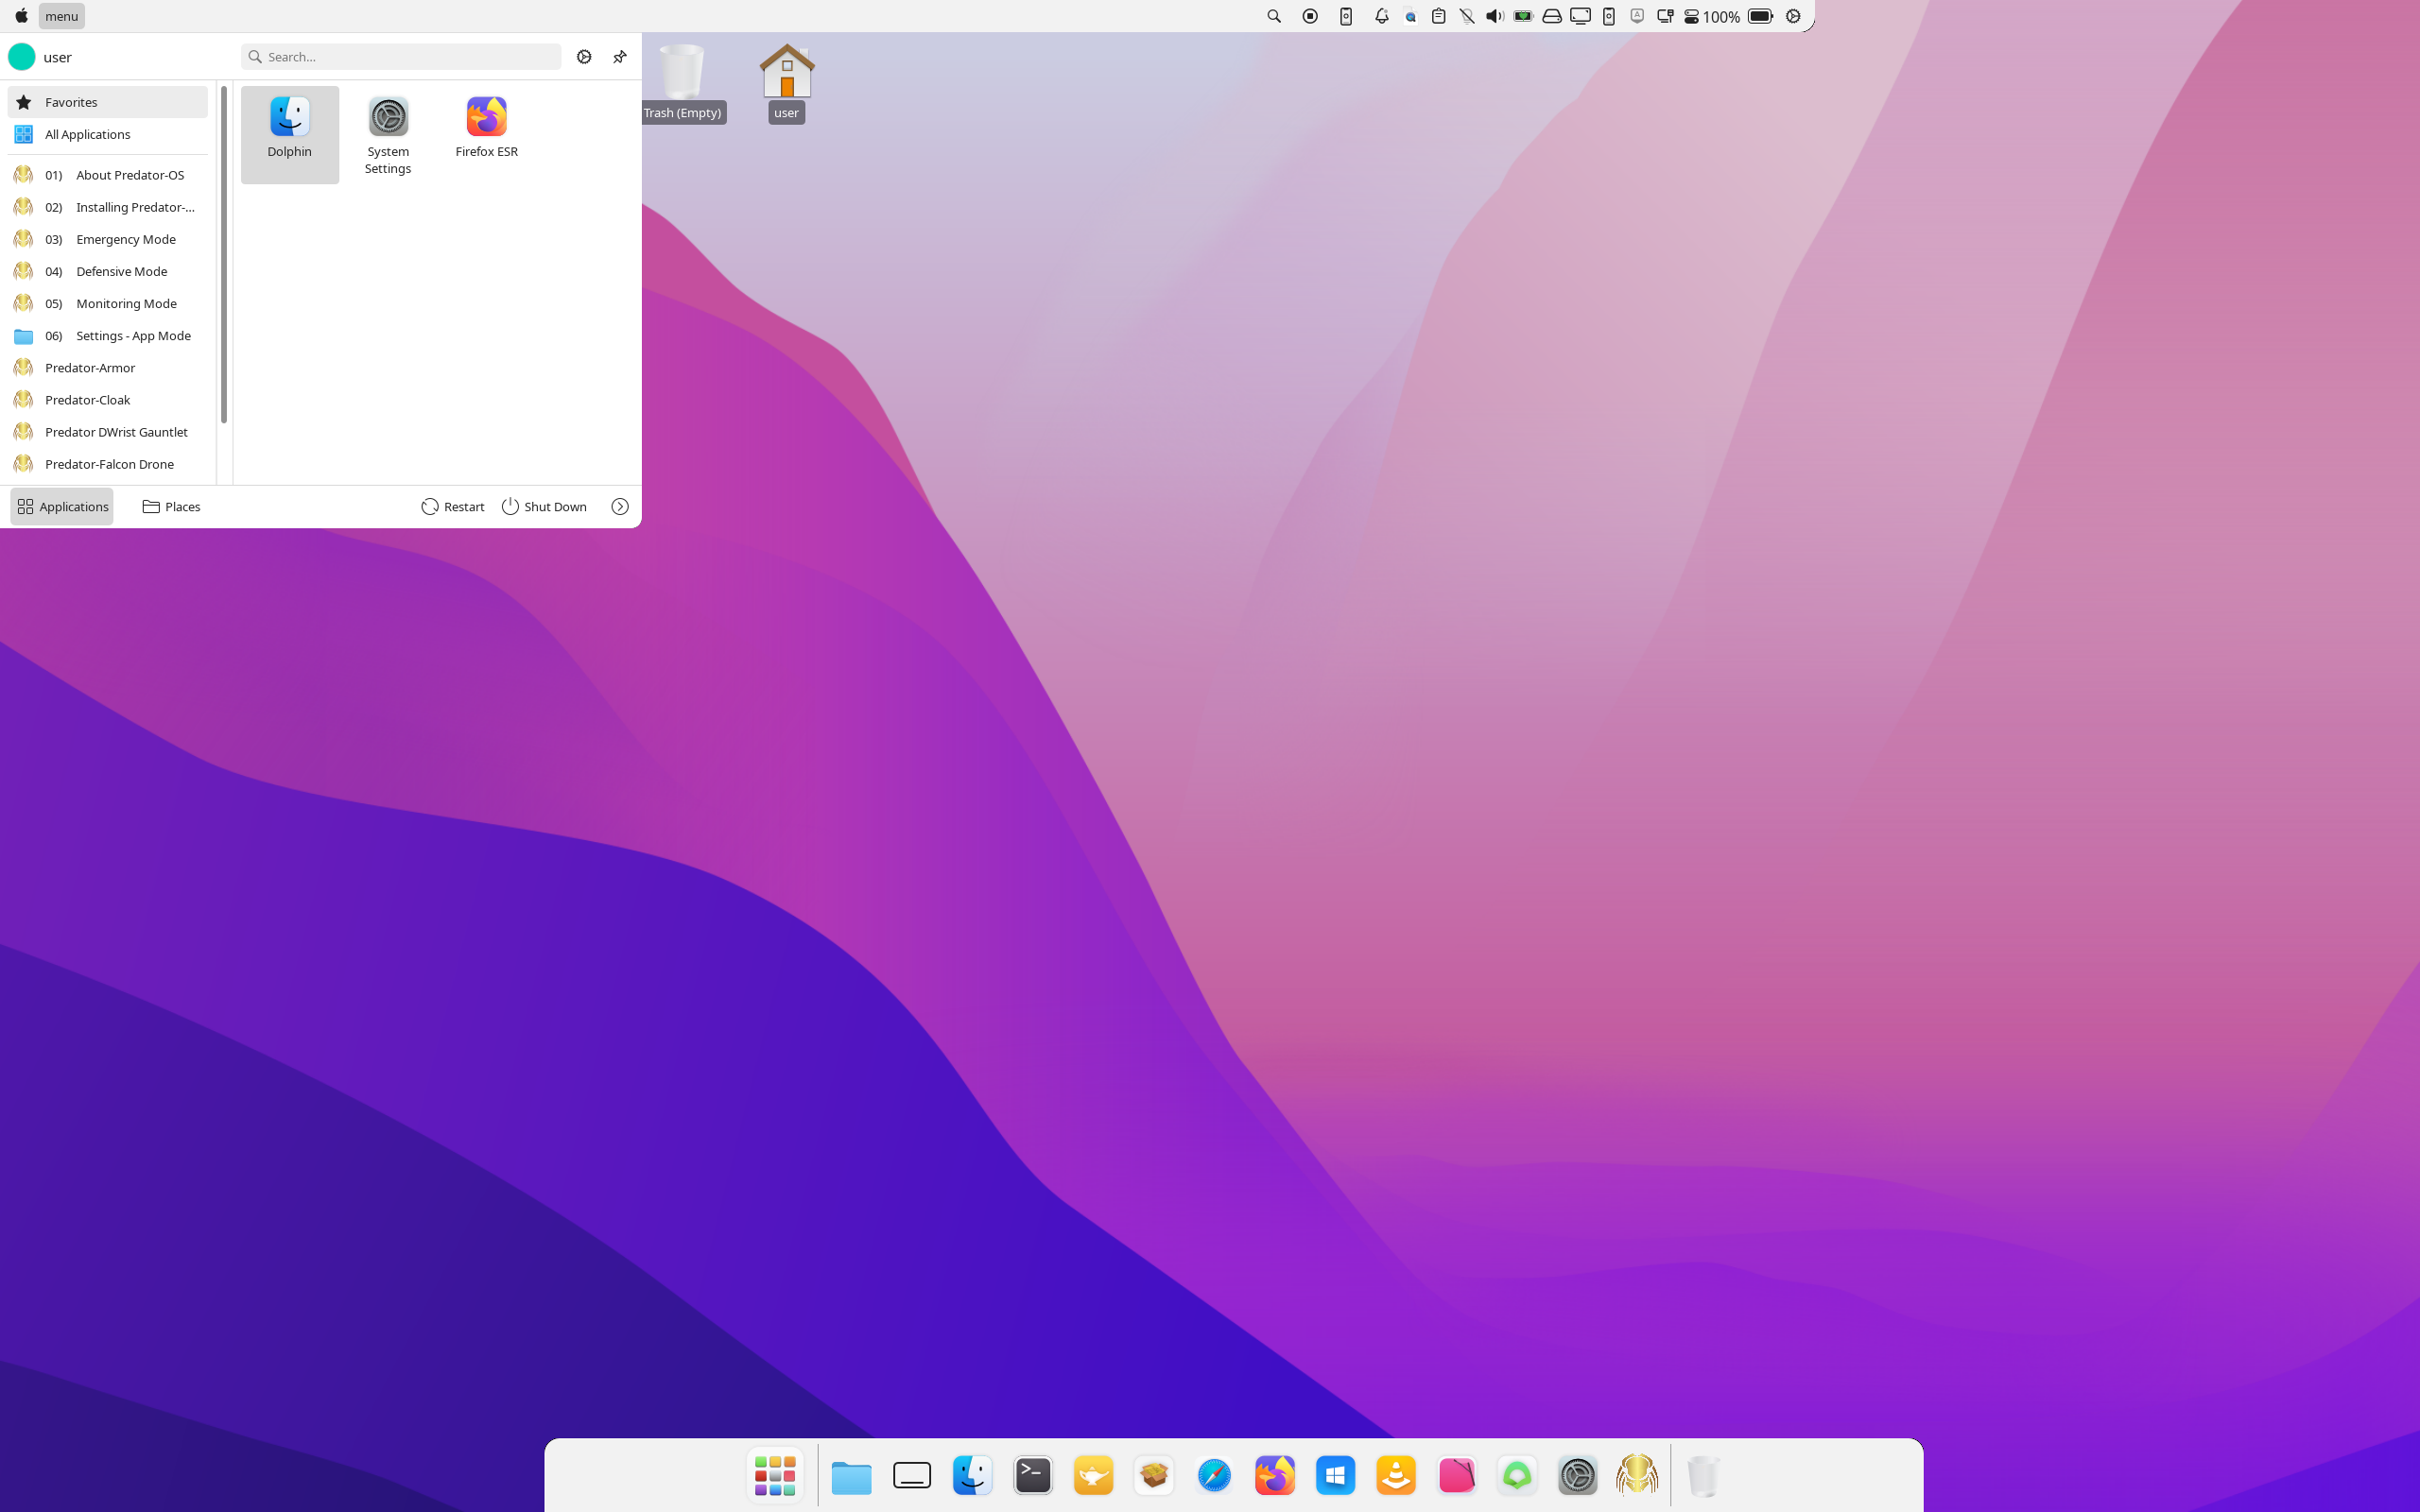
Task: Expand more session options arrow
Action: 620,507
